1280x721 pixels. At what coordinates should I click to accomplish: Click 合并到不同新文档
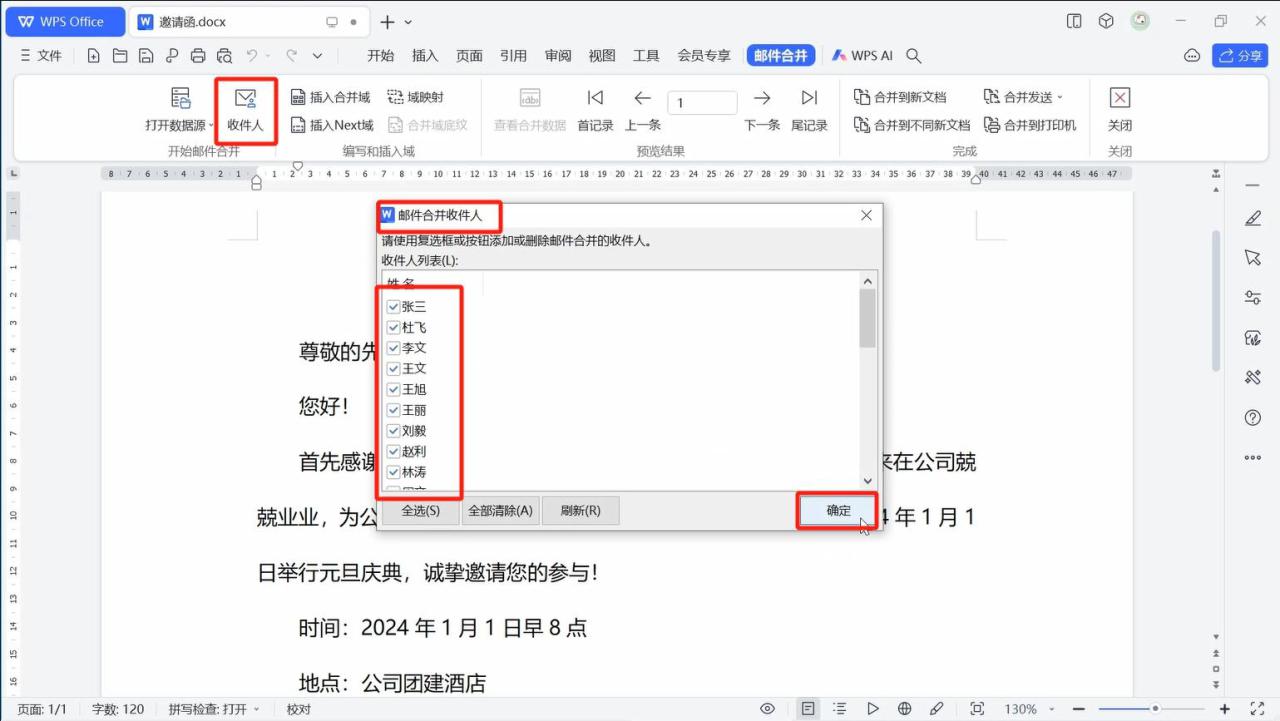point(912,125)
